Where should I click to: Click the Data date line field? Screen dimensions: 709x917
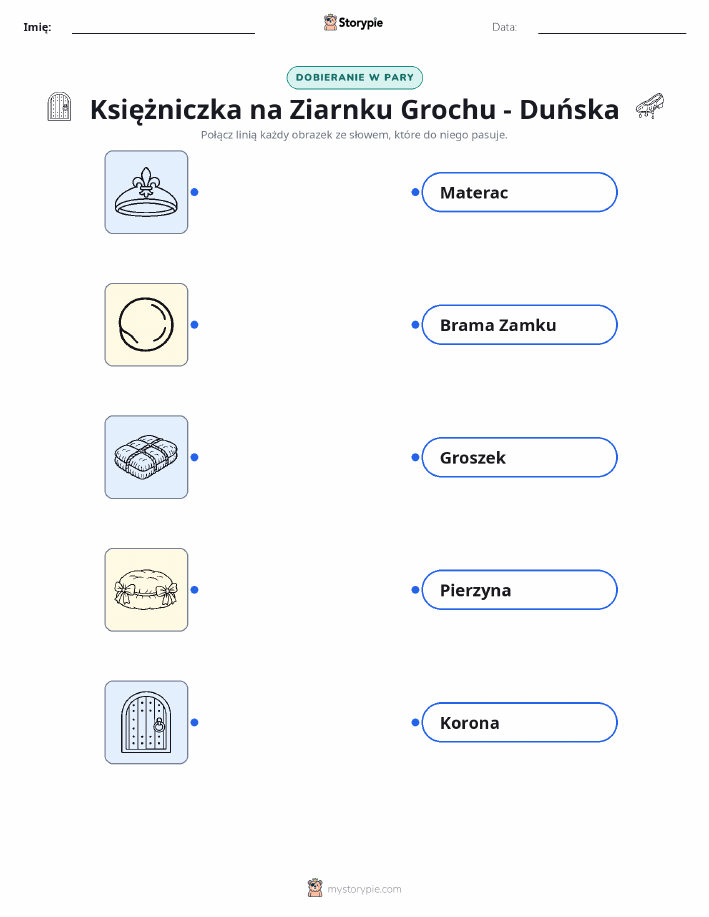point(612,27)
